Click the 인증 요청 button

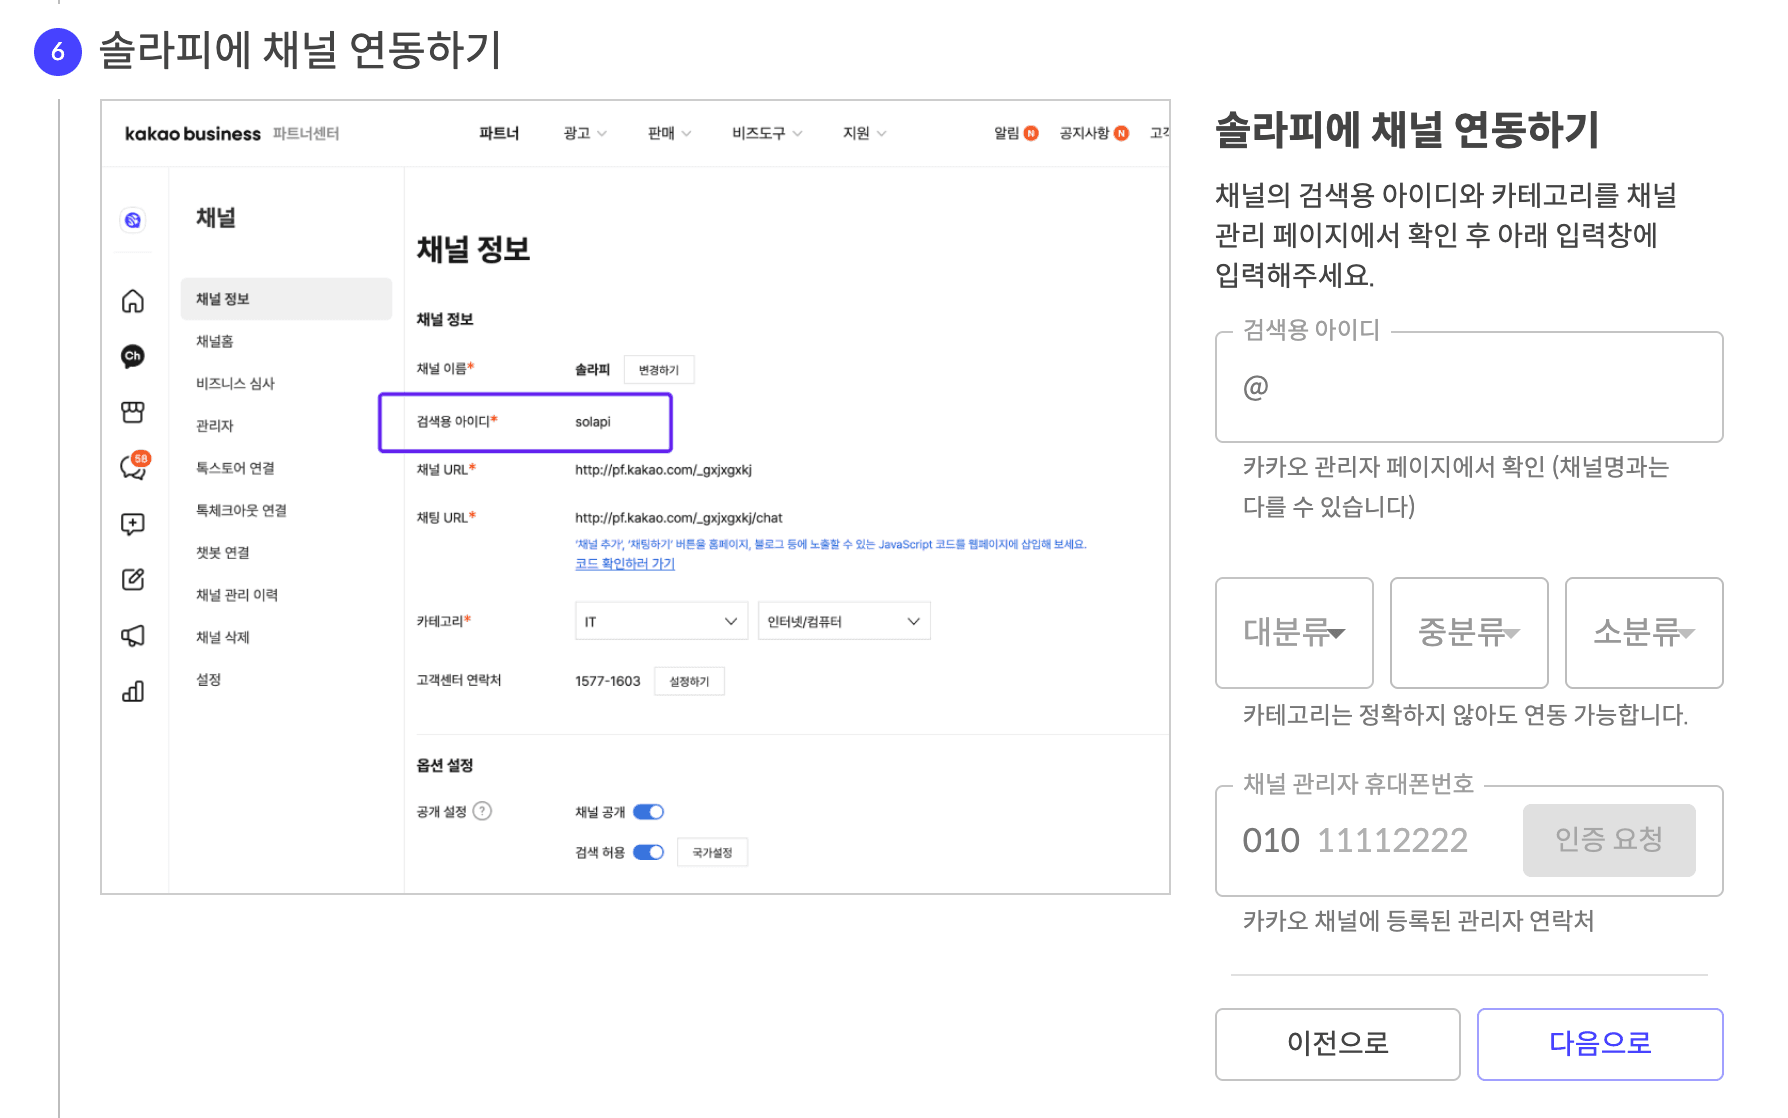click(x=1609, y=840)
